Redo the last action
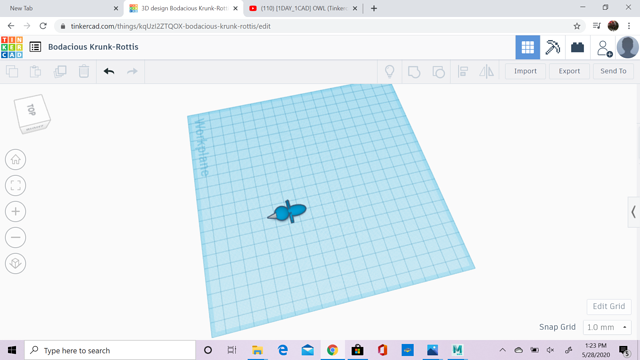 pyautogui.click(x=132, y=71)
